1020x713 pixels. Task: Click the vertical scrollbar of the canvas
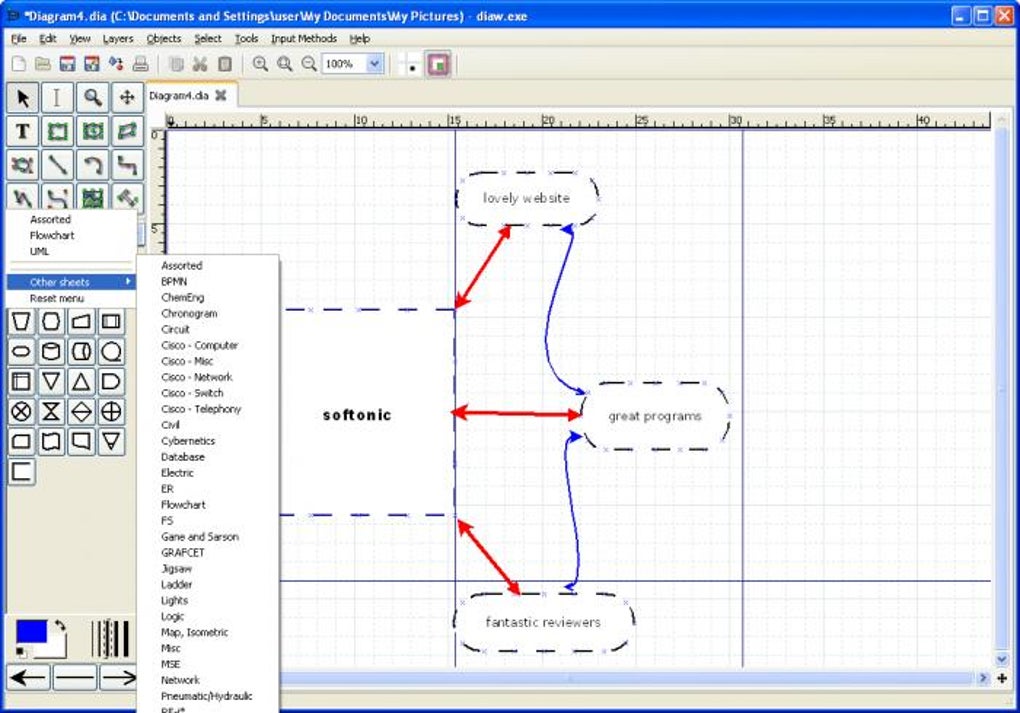click(x=1002, y=390)
